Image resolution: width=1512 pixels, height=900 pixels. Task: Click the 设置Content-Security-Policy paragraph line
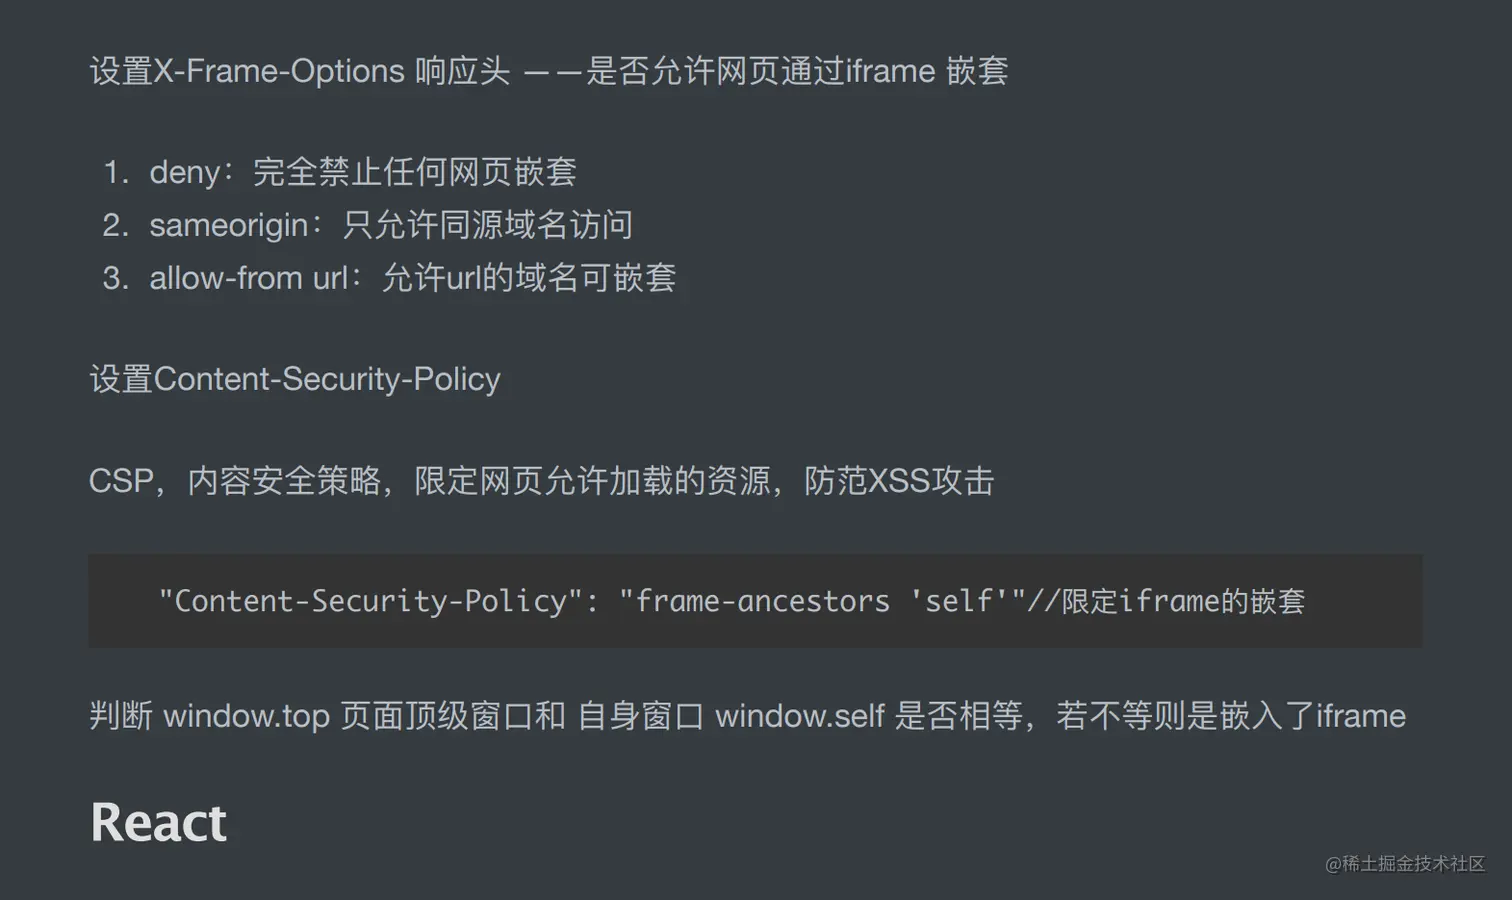(x=295, y=379)
